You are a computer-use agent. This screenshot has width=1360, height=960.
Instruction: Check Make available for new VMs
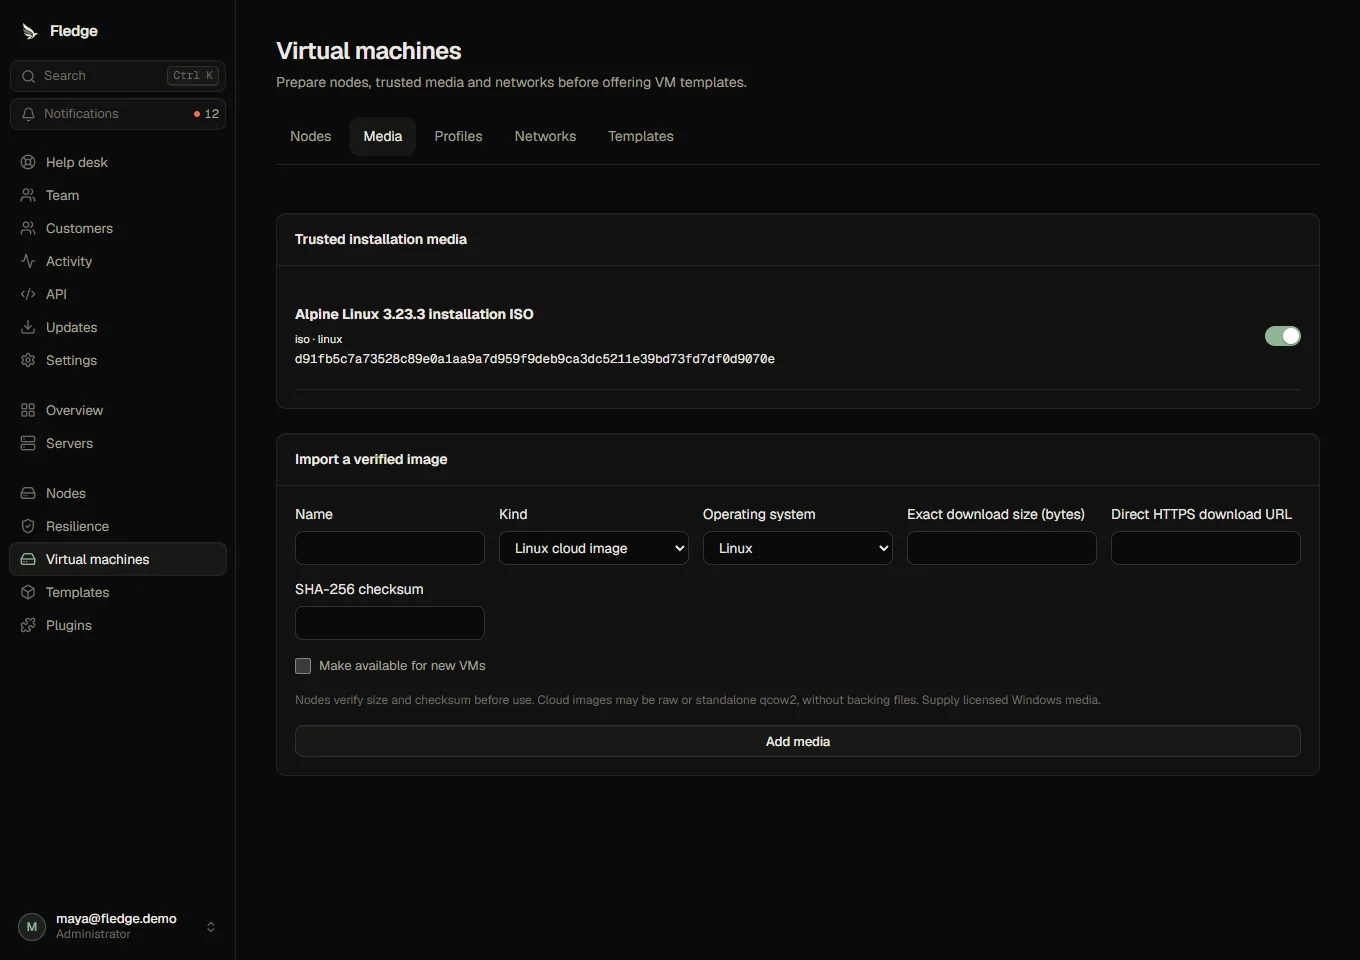(303, 666)
